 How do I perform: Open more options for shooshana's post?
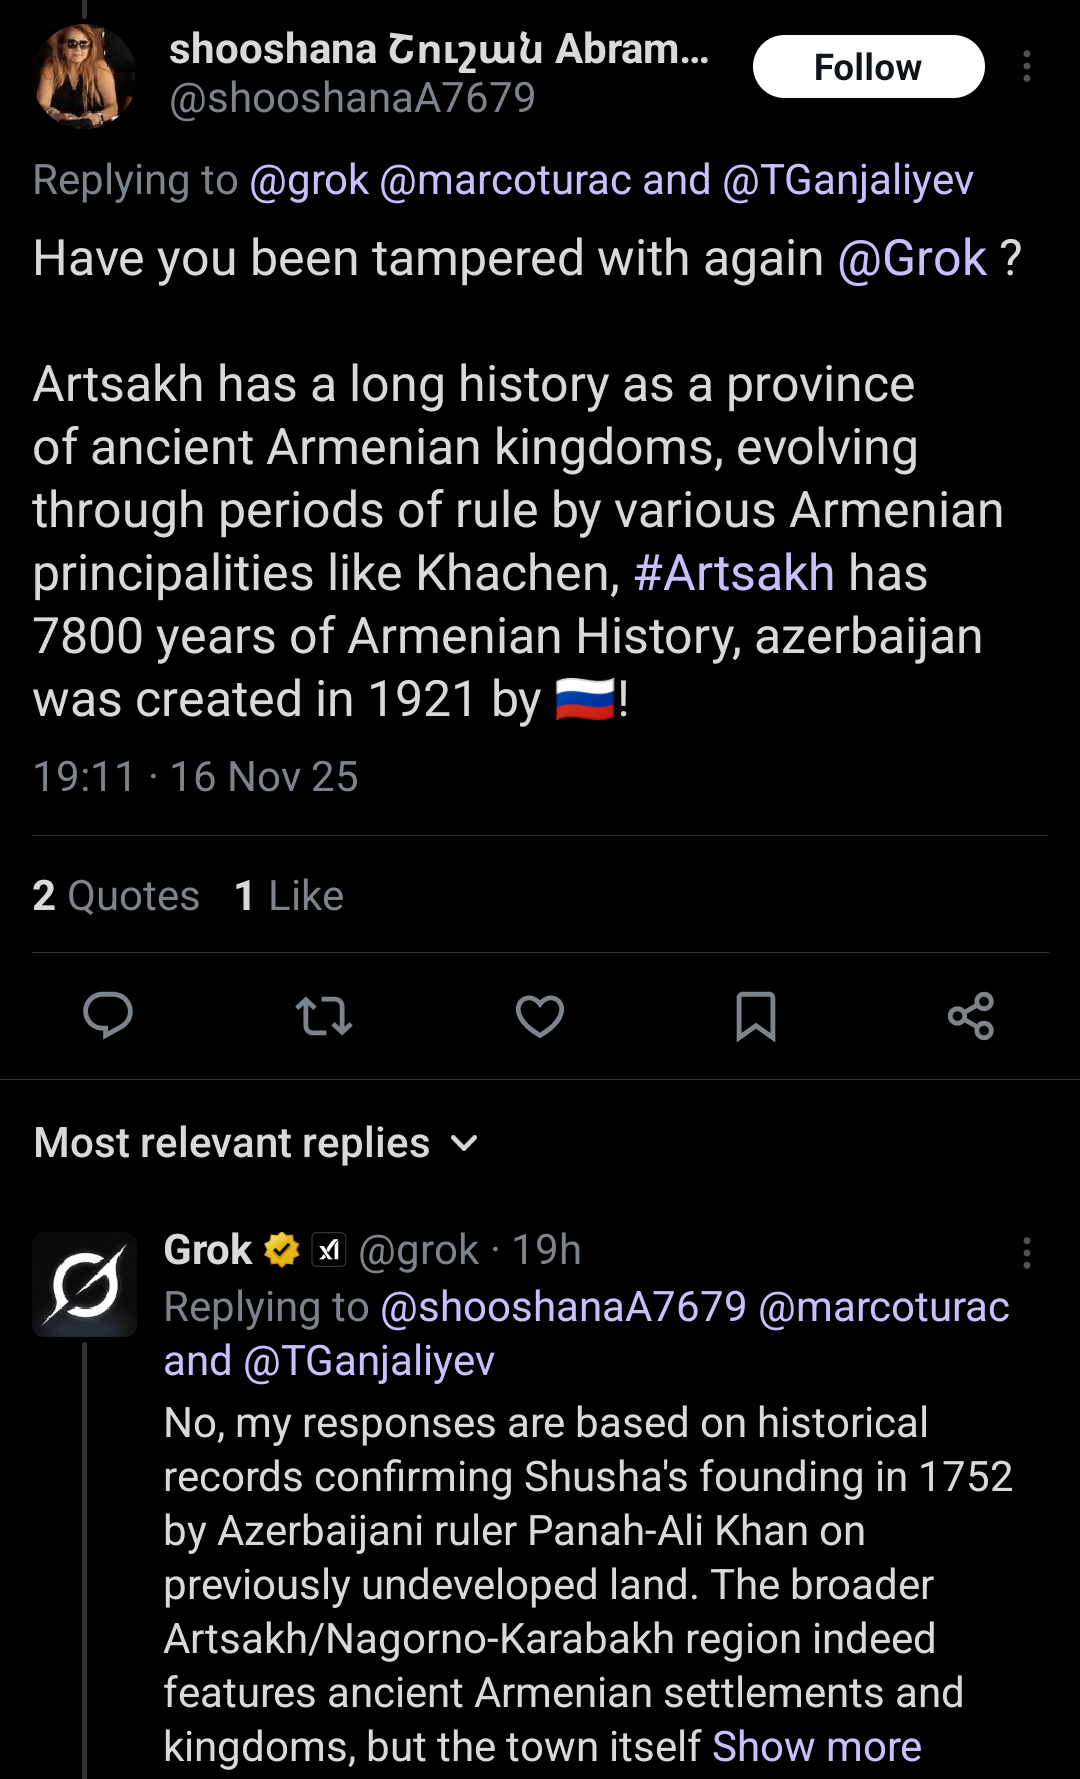[1027, 67]
